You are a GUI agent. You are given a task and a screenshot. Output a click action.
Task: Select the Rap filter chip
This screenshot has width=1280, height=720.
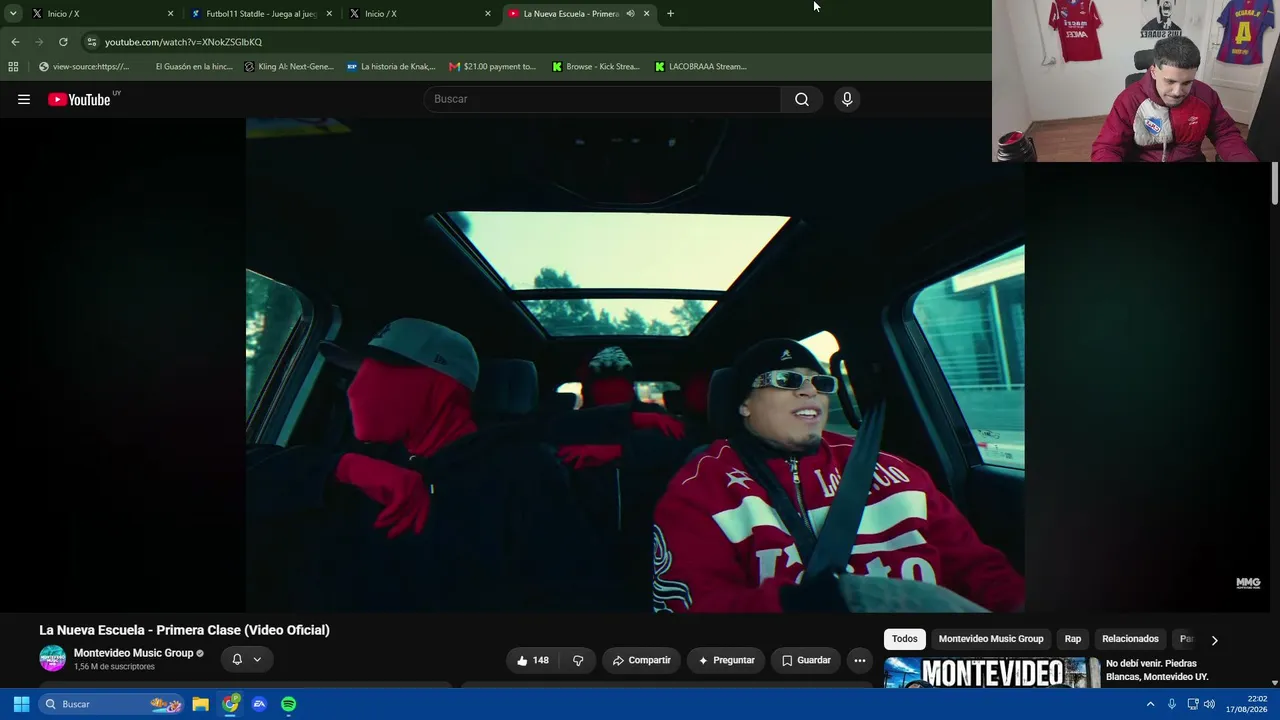point(1073,639)
